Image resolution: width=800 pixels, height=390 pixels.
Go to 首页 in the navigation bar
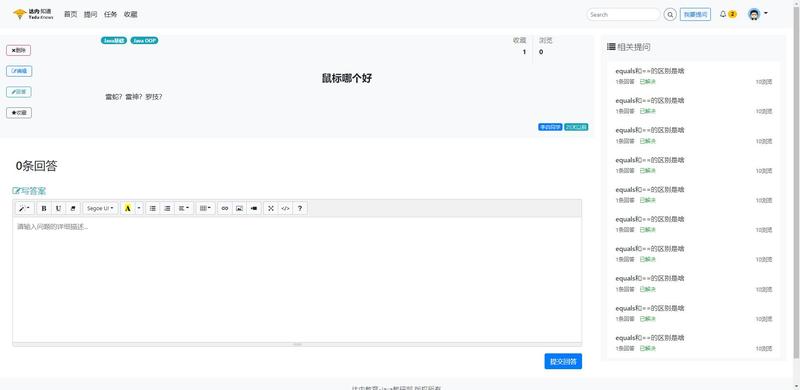(70, 14)
